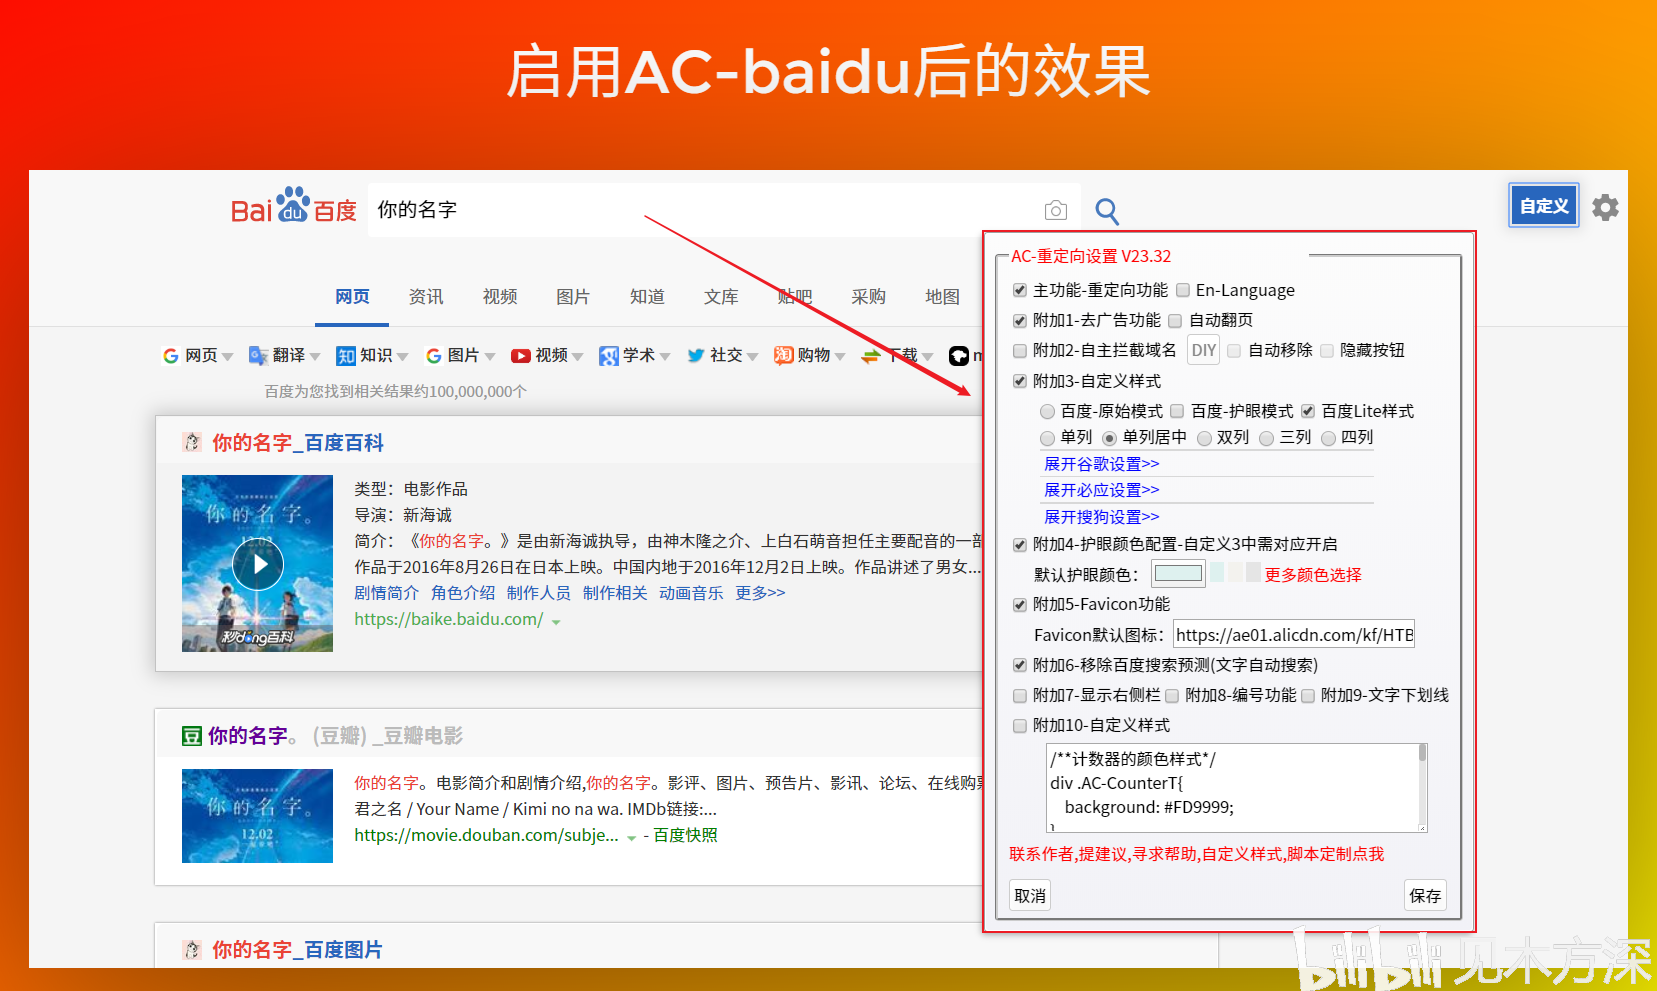Screen dimensions: 1657x991
Task: Open the Douban result poster thumbnail
Action: pos(257,816)
